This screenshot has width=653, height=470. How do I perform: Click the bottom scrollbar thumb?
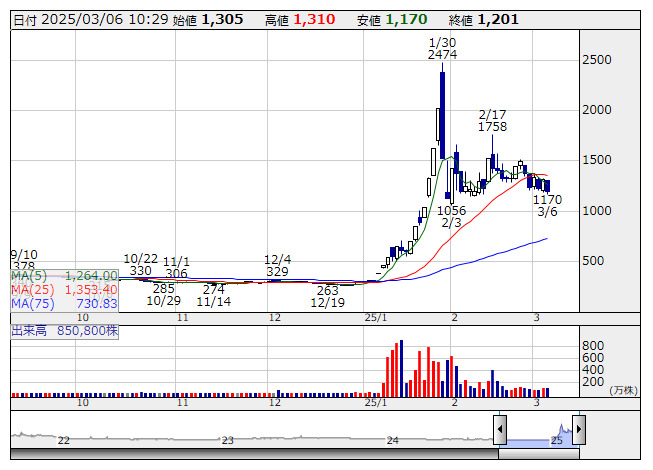tap(538, 454)
